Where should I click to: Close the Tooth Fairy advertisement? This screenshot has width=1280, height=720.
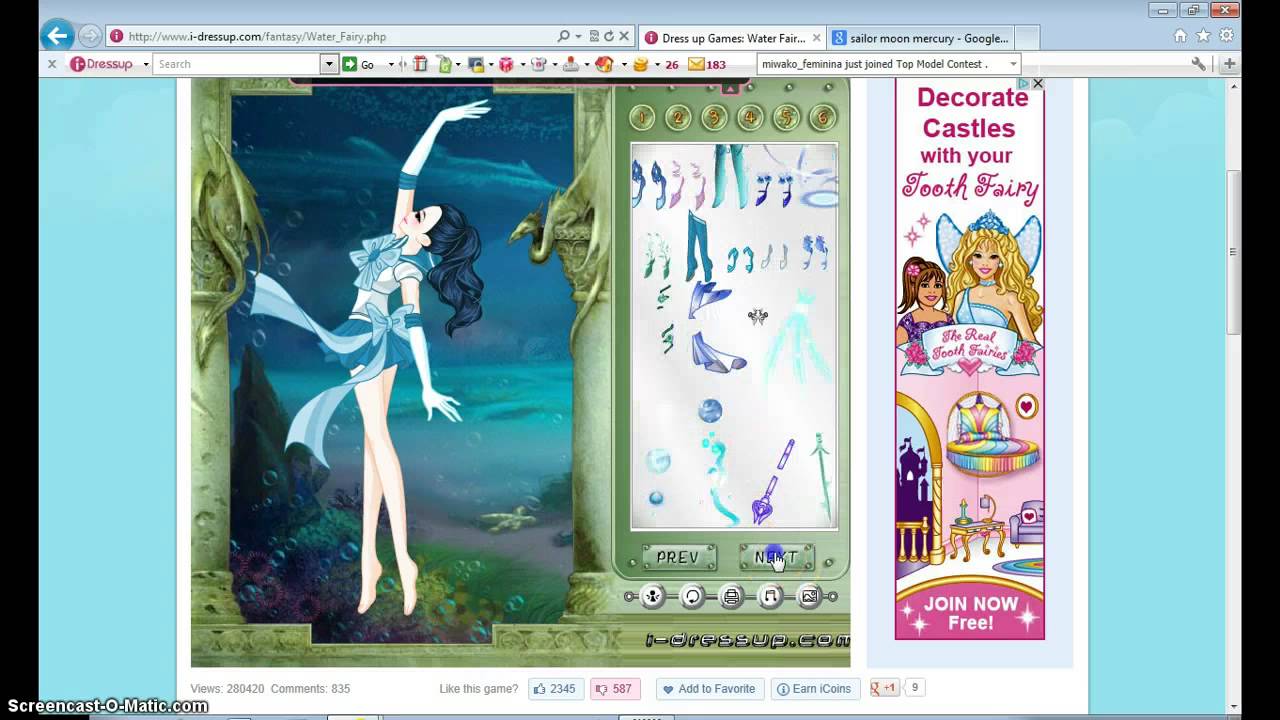[1037, 84]
